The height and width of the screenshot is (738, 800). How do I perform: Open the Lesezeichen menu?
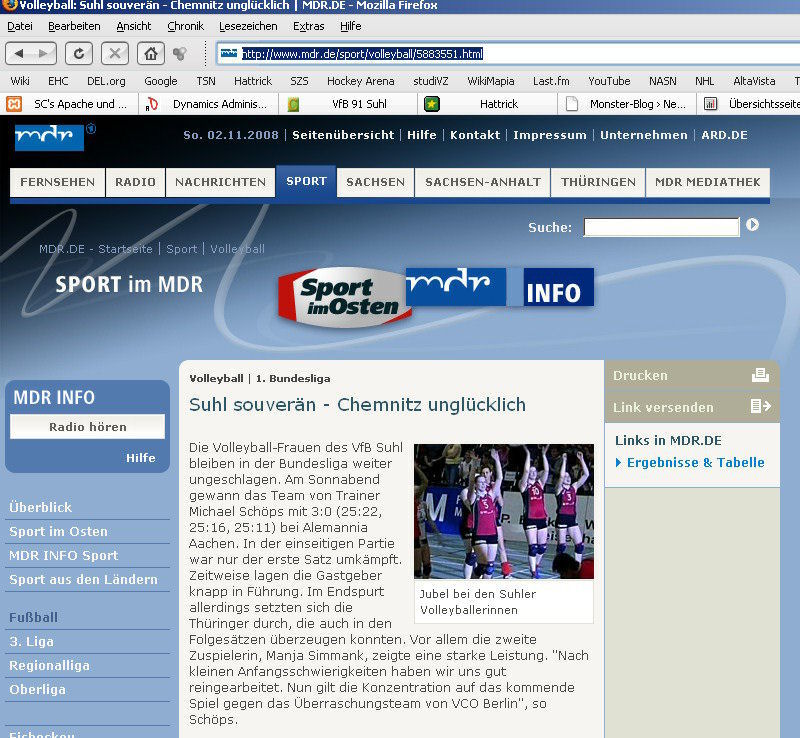tap(248, 26)
